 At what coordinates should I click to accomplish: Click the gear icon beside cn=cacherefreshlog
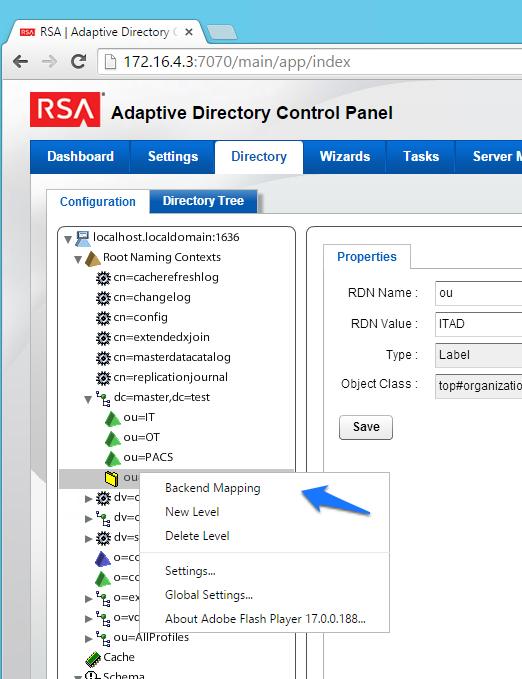(103, 278)
